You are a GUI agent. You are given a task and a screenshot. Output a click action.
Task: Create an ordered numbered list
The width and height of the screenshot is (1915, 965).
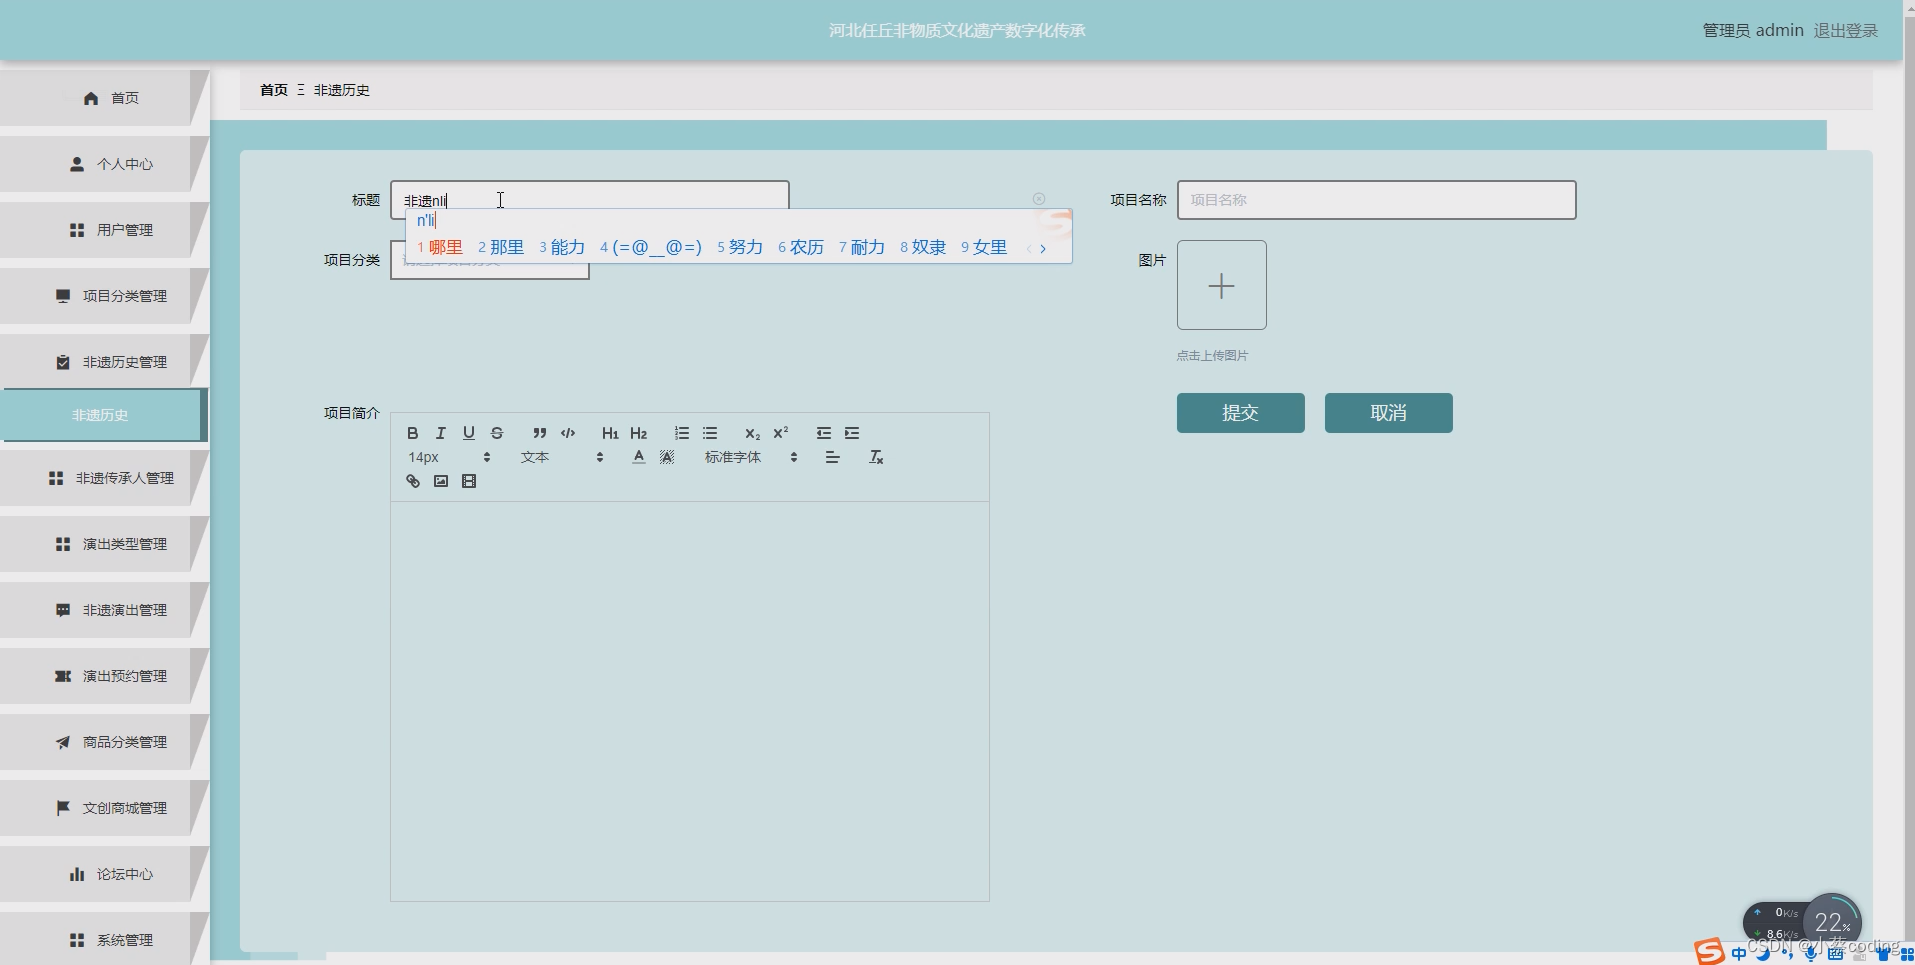681,433
